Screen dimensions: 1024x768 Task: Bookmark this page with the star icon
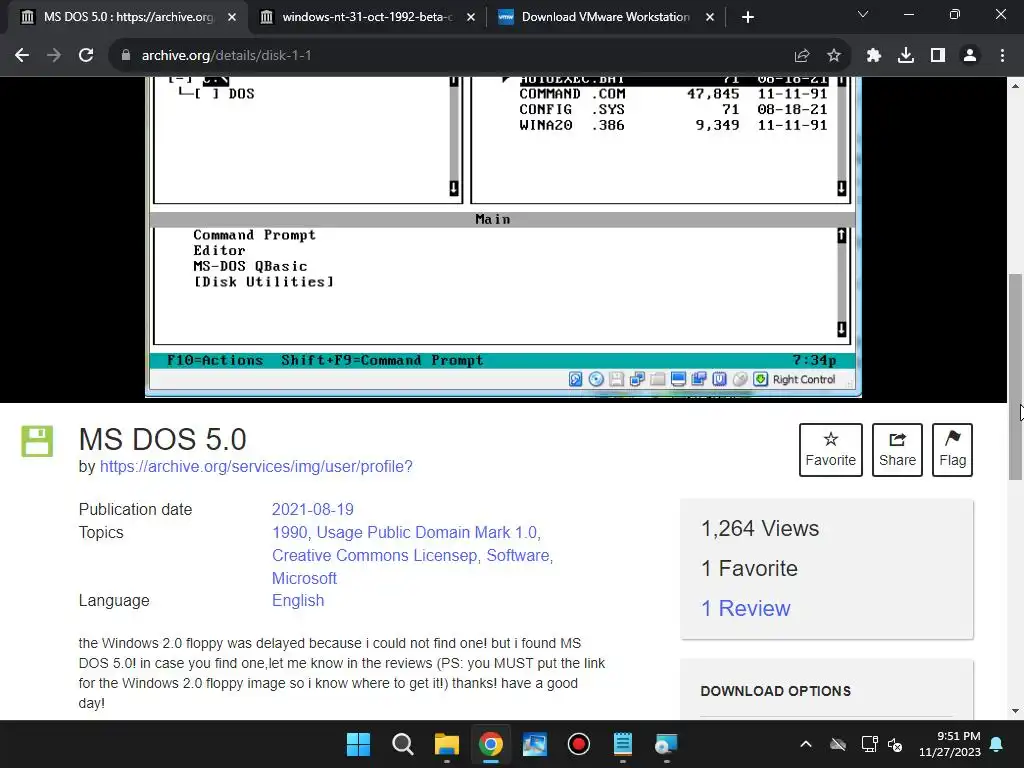[x=834, y=56]
